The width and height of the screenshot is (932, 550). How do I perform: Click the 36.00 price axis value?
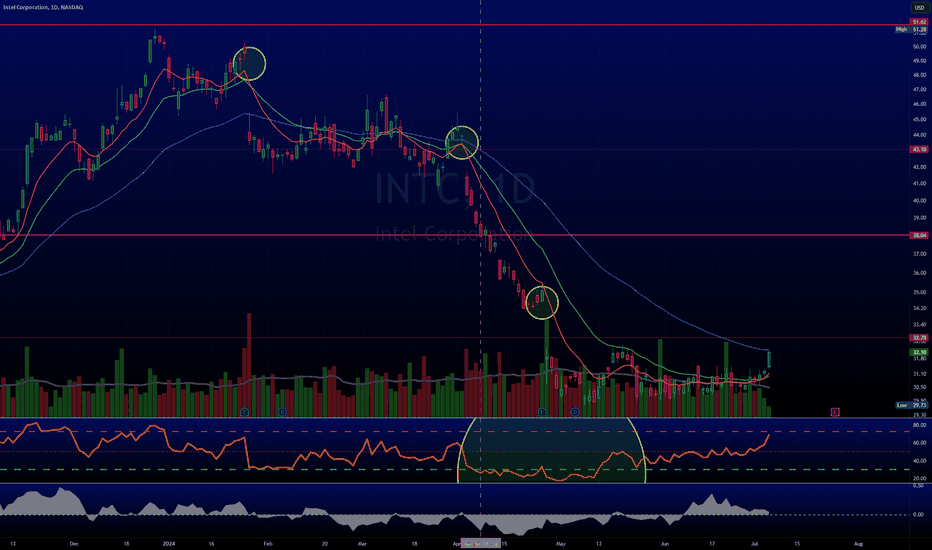coord(919,273)
